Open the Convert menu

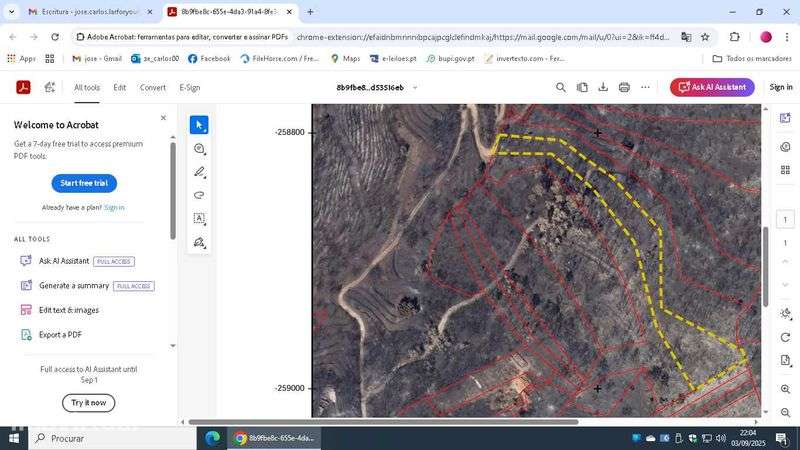click(153, 88)
